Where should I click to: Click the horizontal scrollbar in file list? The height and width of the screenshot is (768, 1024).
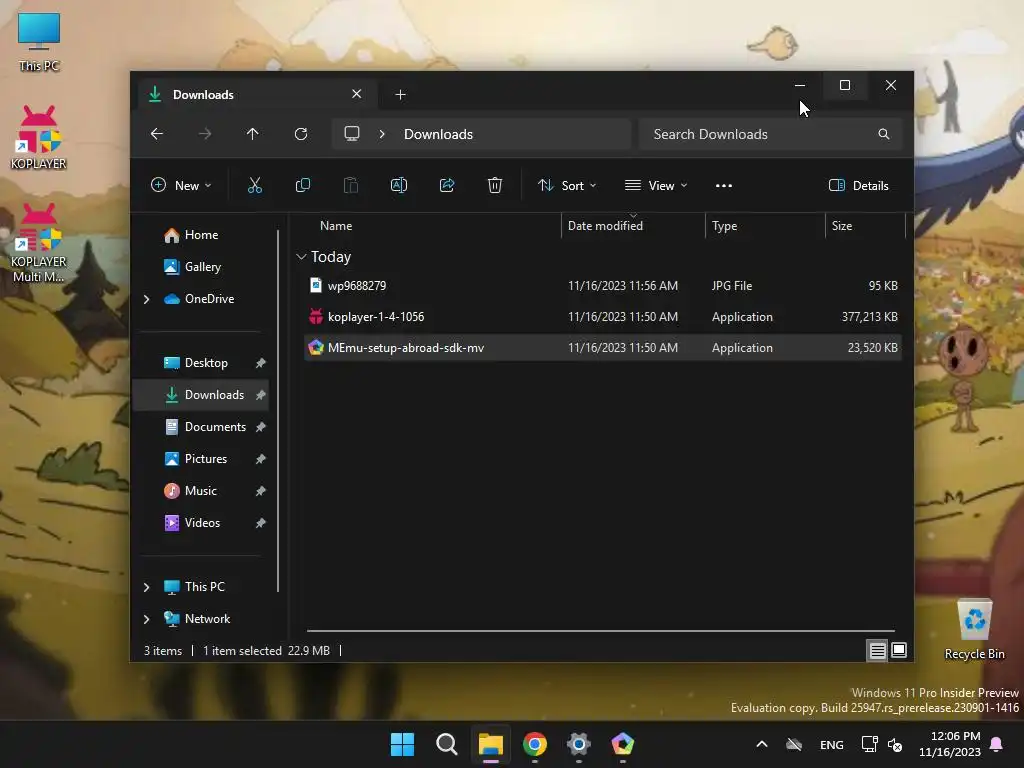[601, 631]
